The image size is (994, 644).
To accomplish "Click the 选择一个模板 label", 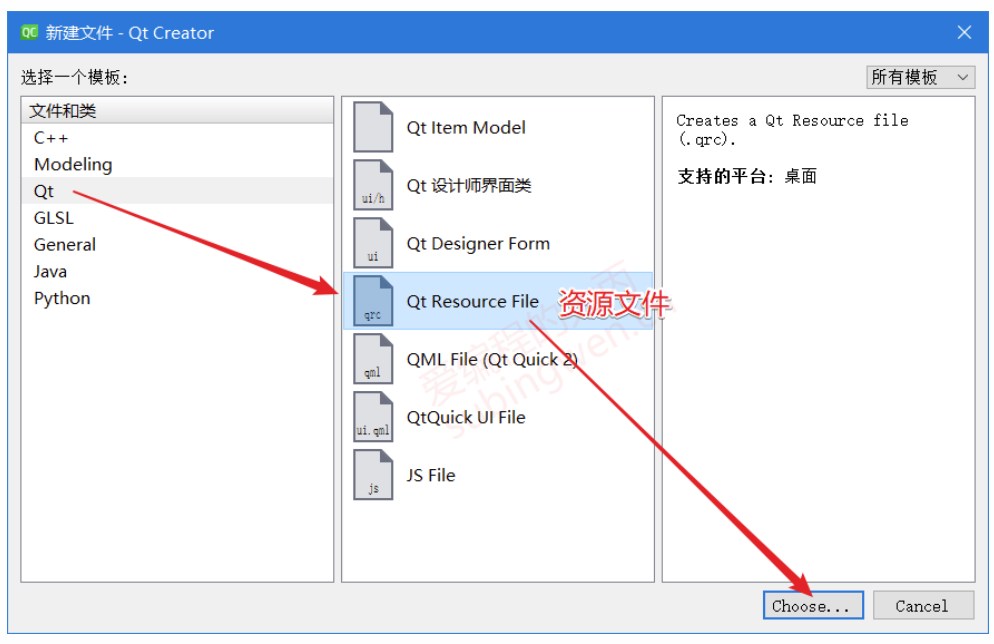I will [75, 77].
